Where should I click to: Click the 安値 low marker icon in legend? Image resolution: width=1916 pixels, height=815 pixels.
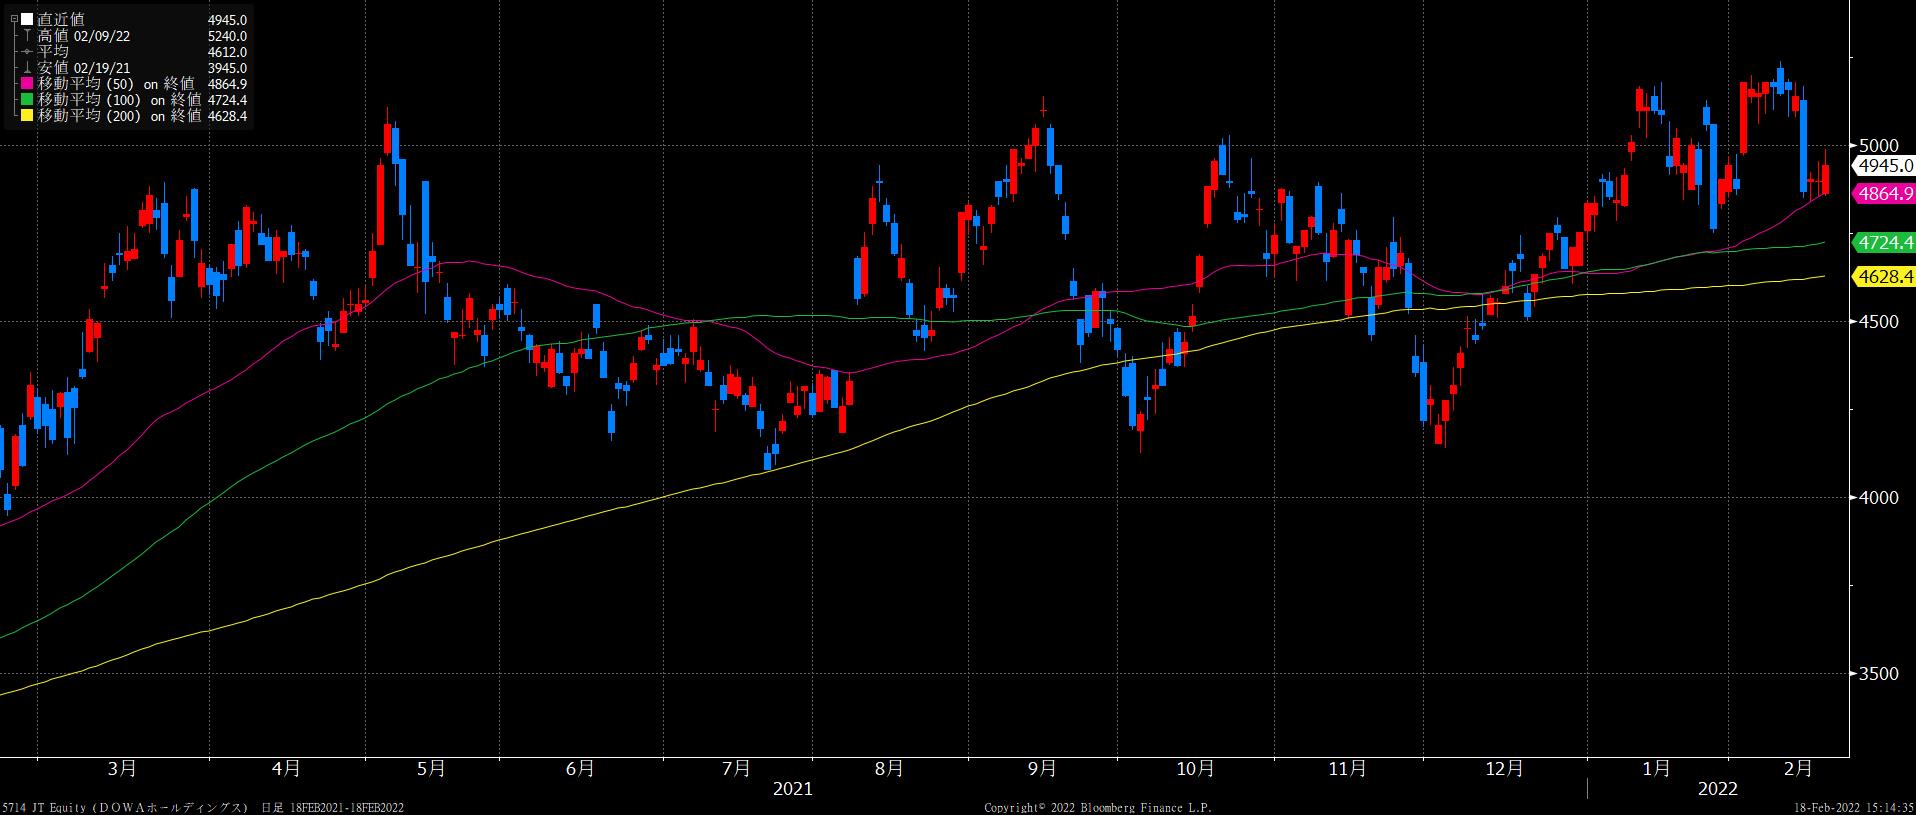point(27,68)
